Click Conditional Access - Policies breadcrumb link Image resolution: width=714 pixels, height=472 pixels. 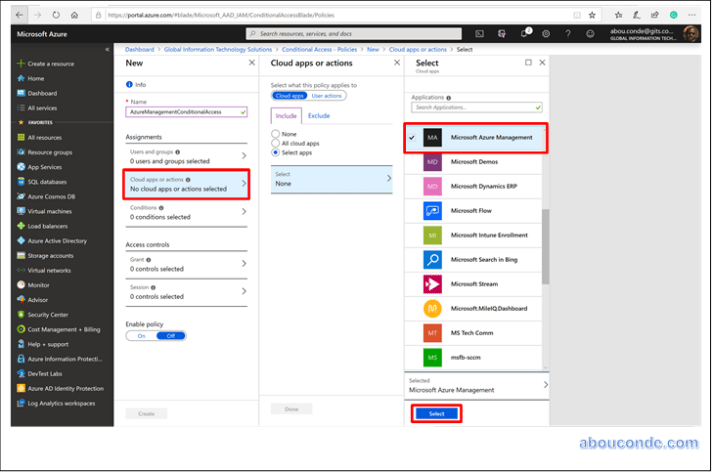click(318, 49)
